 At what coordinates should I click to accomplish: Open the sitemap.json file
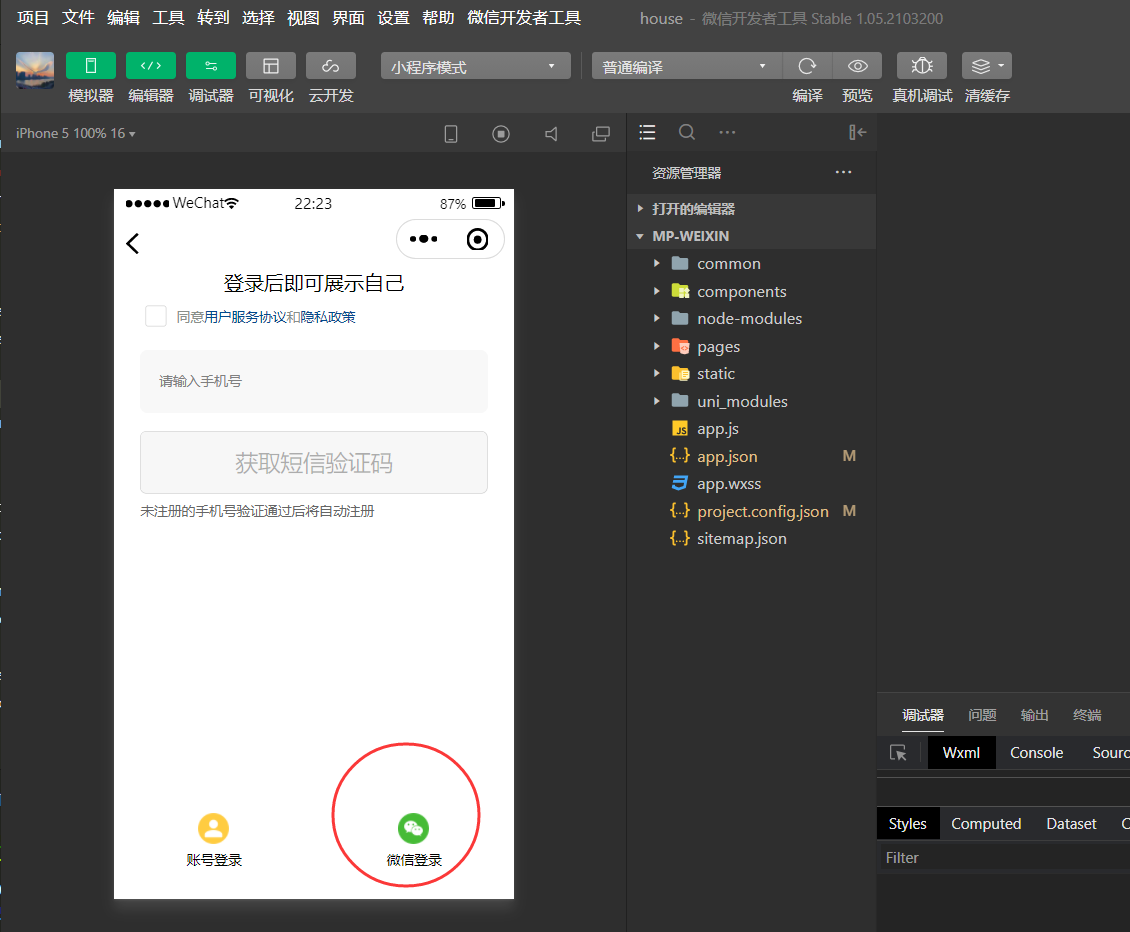click(752, 538)
